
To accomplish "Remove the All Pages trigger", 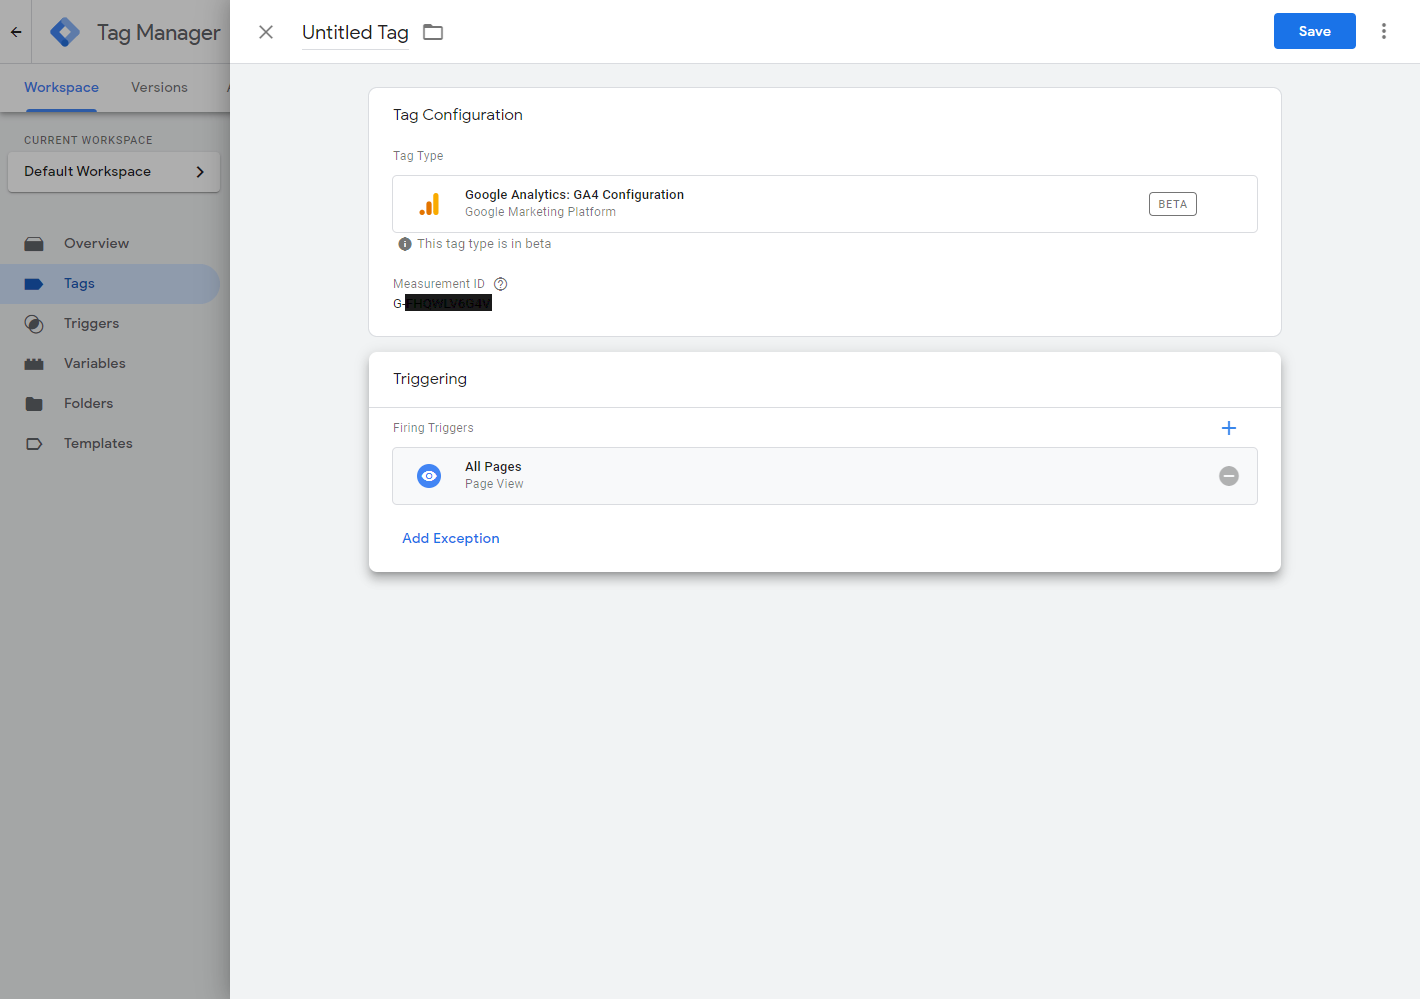I will 1229,476.
